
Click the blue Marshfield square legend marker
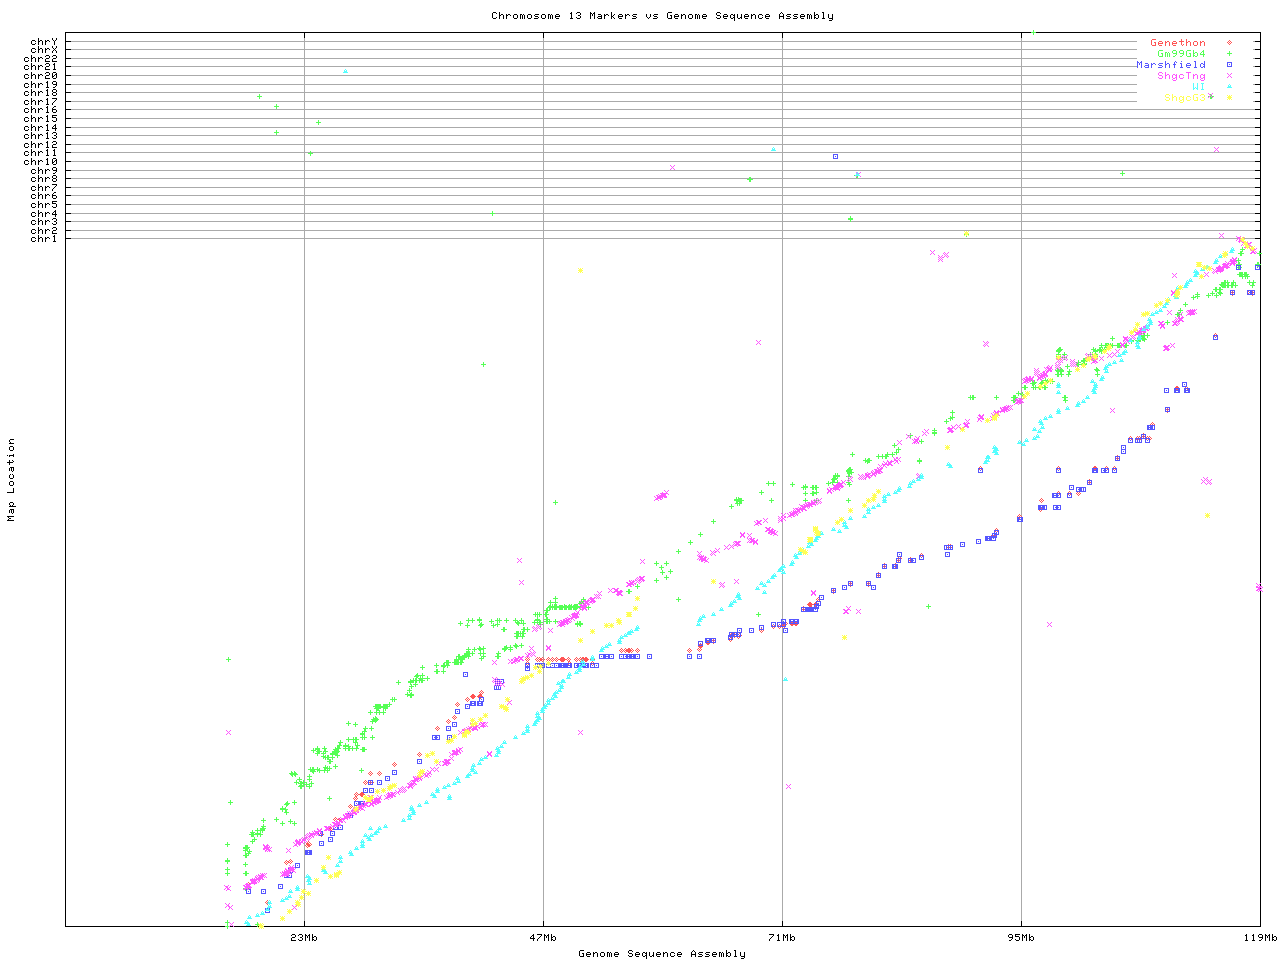click(x=1229, y=65)
